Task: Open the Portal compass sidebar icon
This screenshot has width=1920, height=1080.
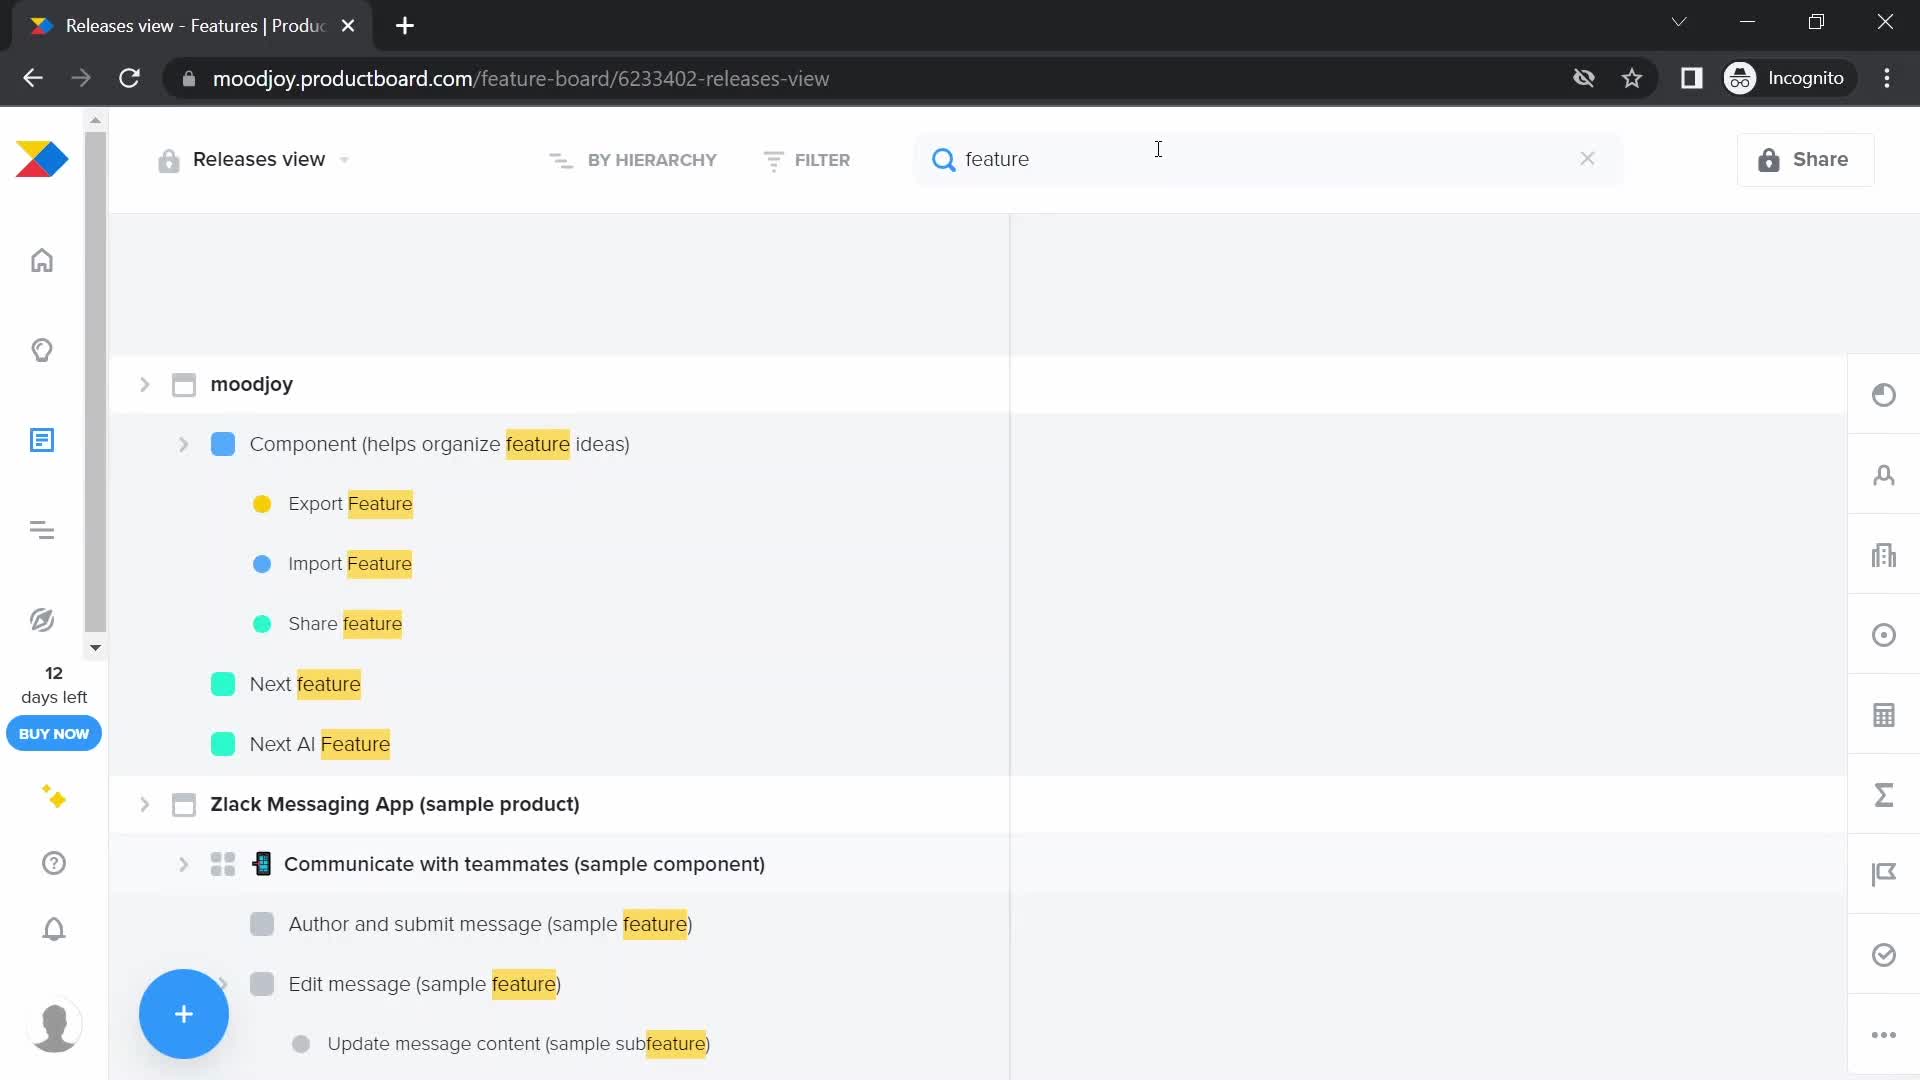Action: coord(42,620)
